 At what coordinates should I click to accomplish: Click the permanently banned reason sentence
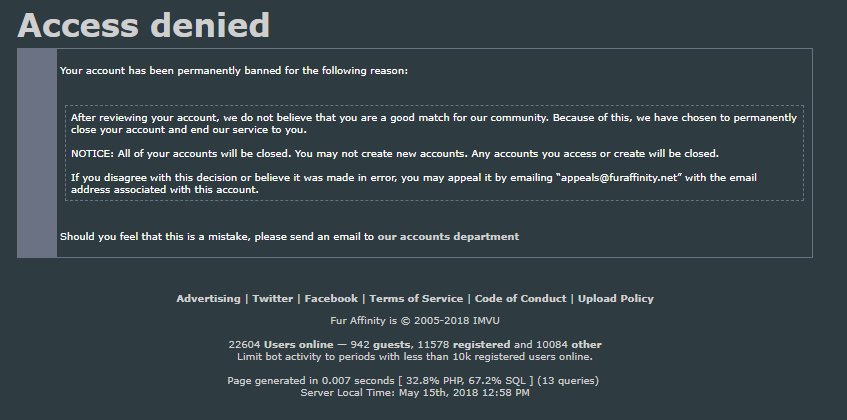234,71
